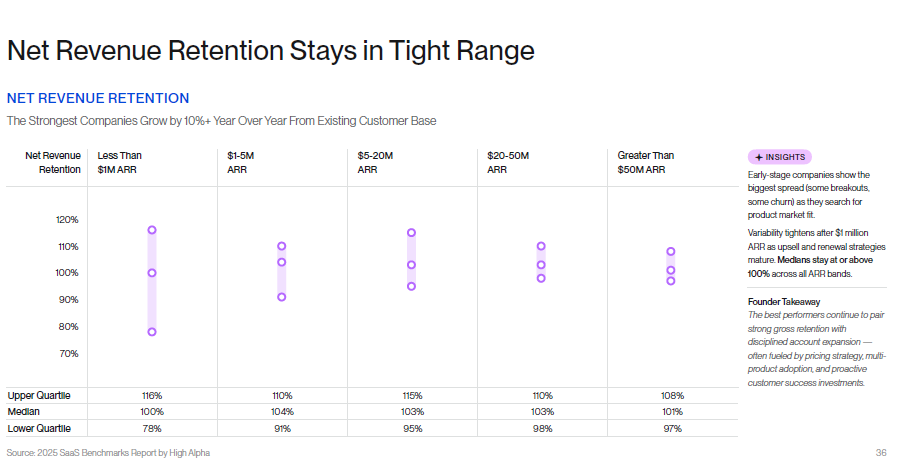
Task: Click the blue NET REVENUE RETENTION section heading
Action: tap(98, 98)
